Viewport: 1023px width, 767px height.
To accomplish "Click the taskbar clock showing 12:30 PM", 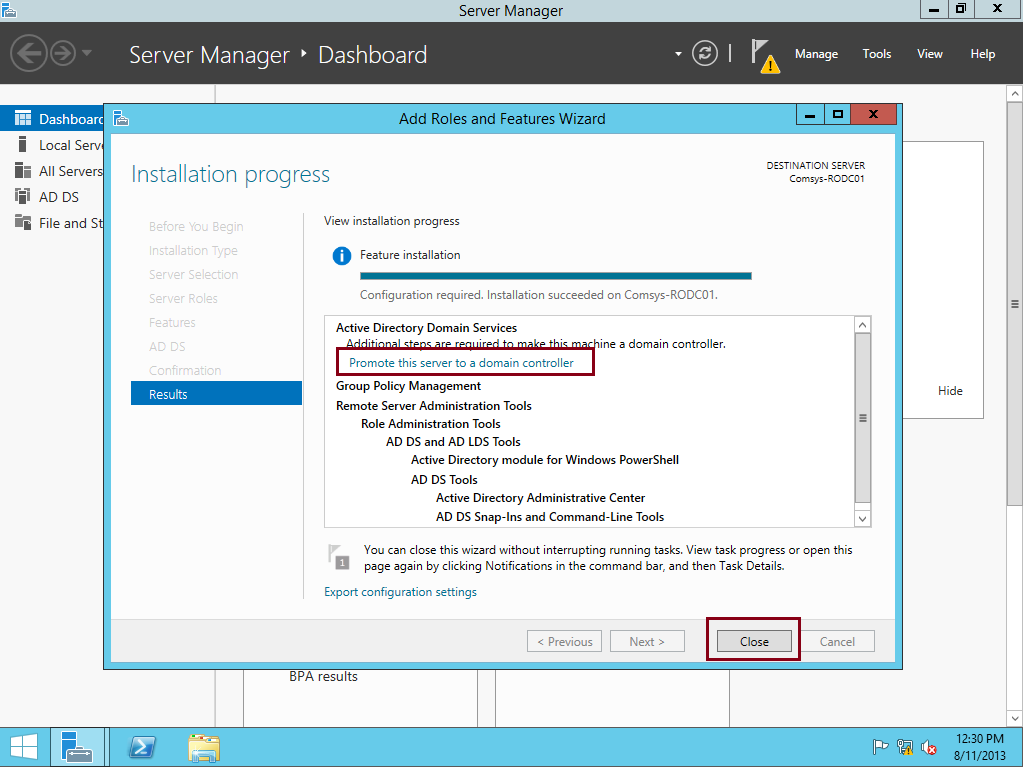I will [x=979, y=747].
